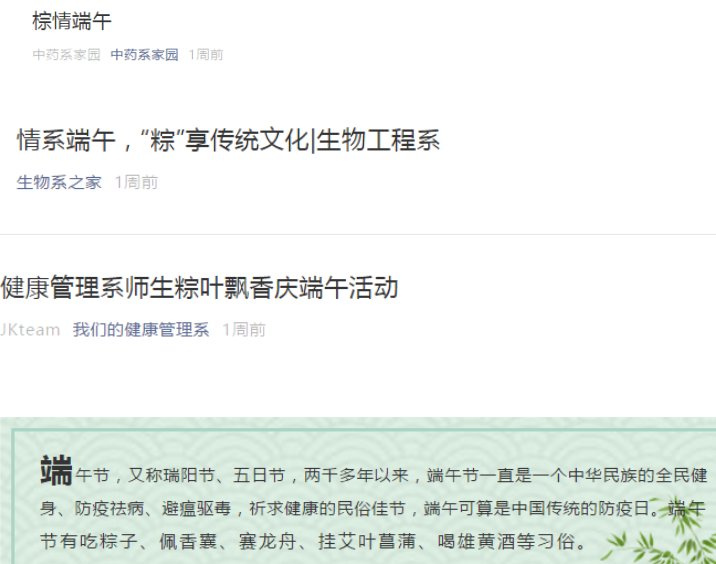716x564 pixels.
Task: Click 1周前 timestamp beside 我们的健康管理系
Action: click(244, 330)
